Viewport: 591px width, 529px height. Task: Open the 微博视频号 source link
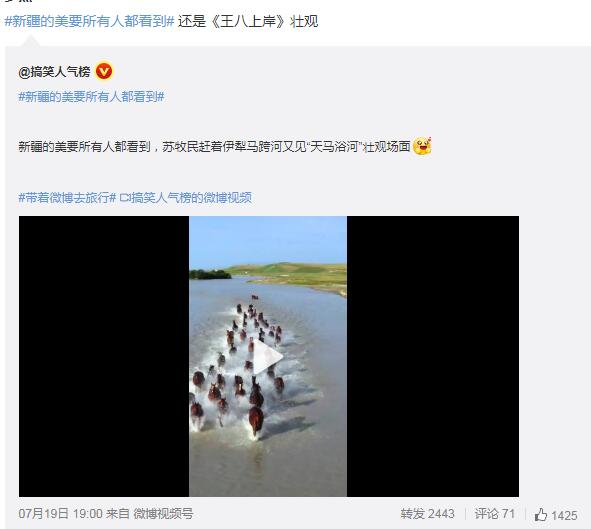pyautogui.click(x=163, y=514)
